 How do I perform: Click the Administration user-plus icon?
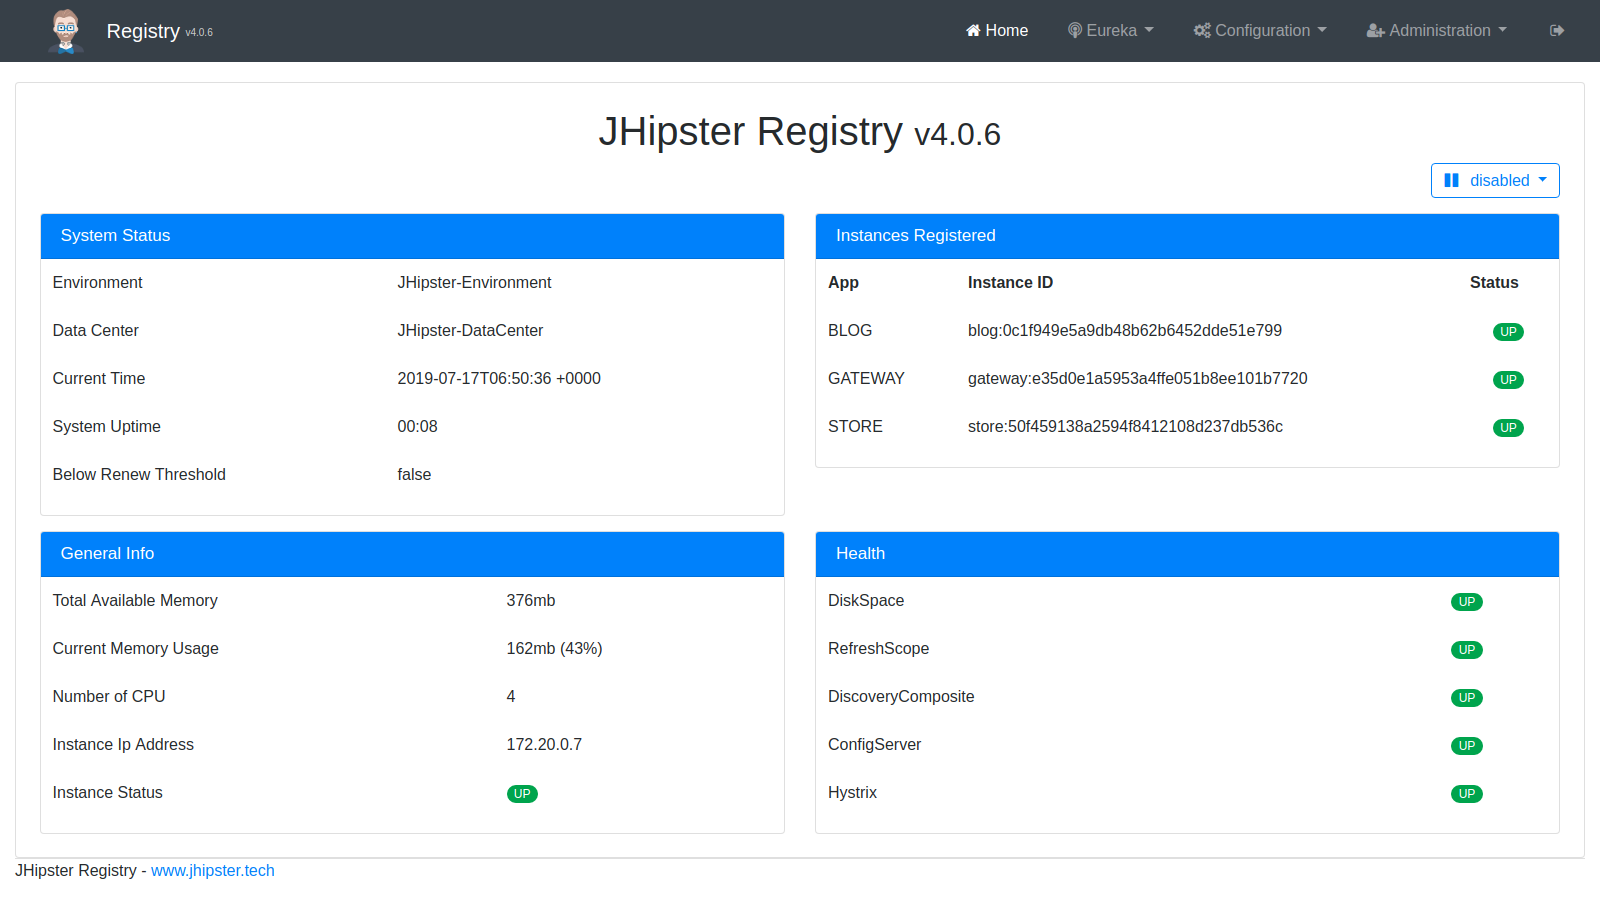1376,31
